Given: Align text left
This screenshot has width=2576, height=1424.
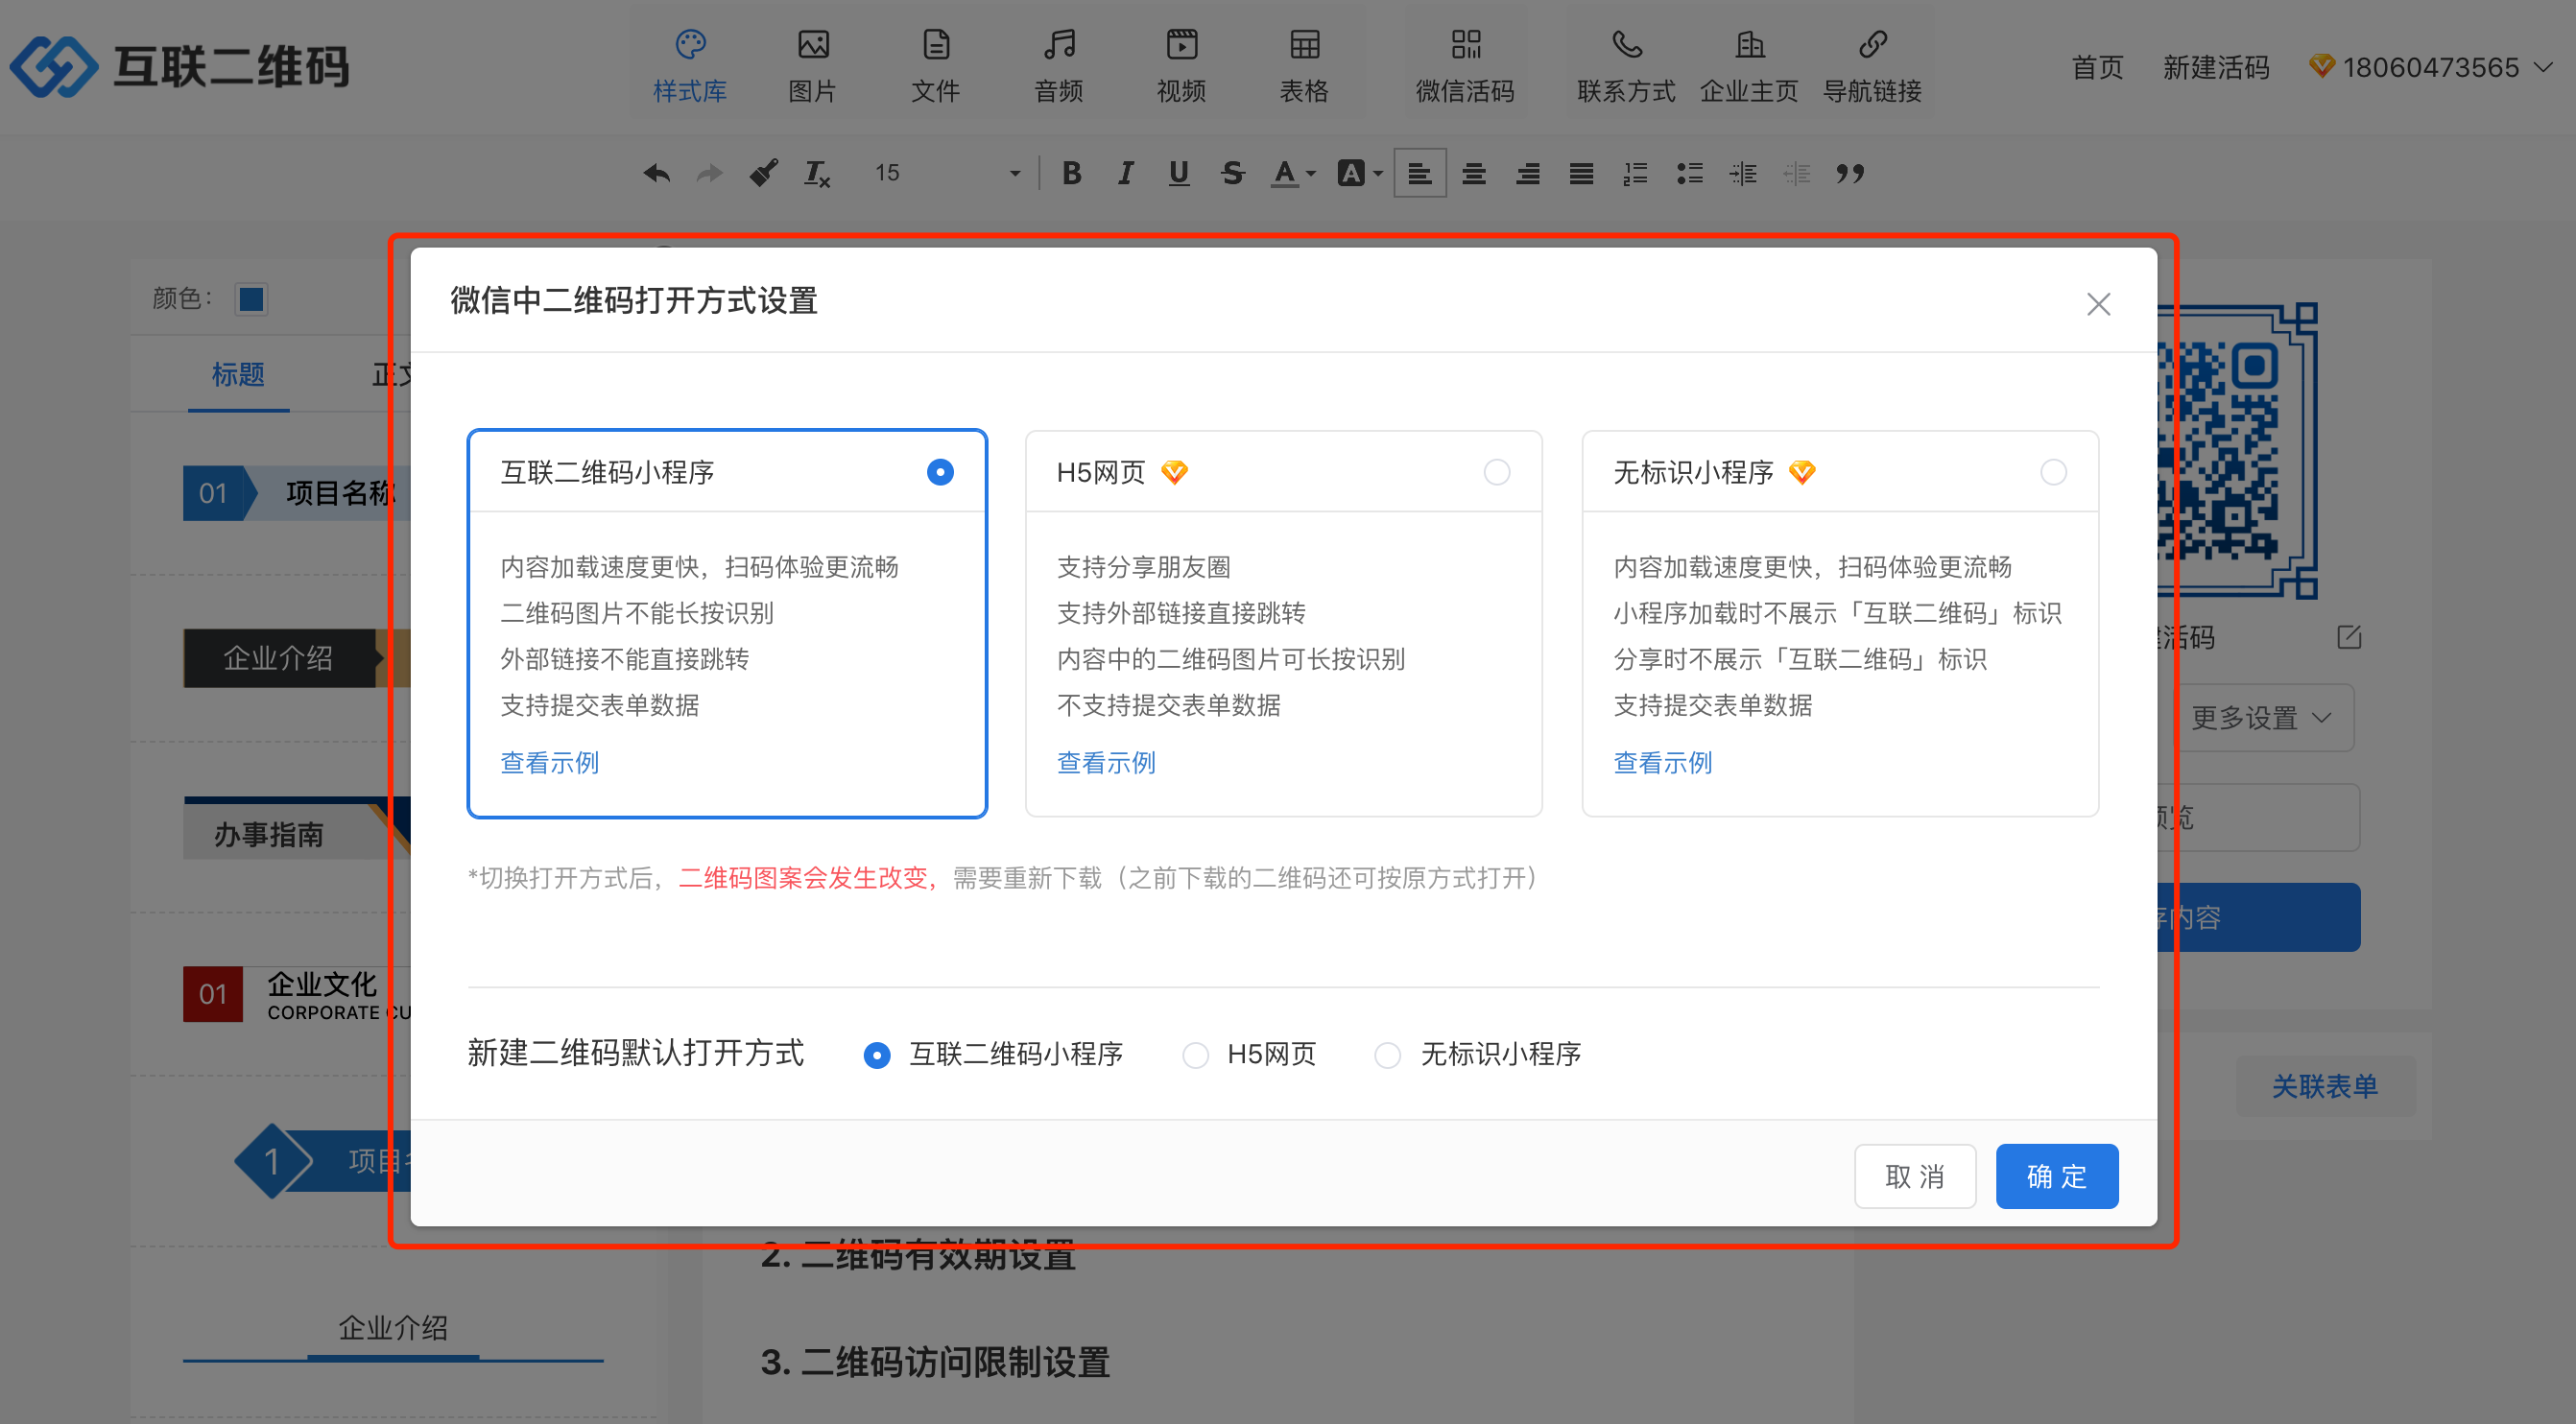Looking at the screenshot, I should 1419,173.
